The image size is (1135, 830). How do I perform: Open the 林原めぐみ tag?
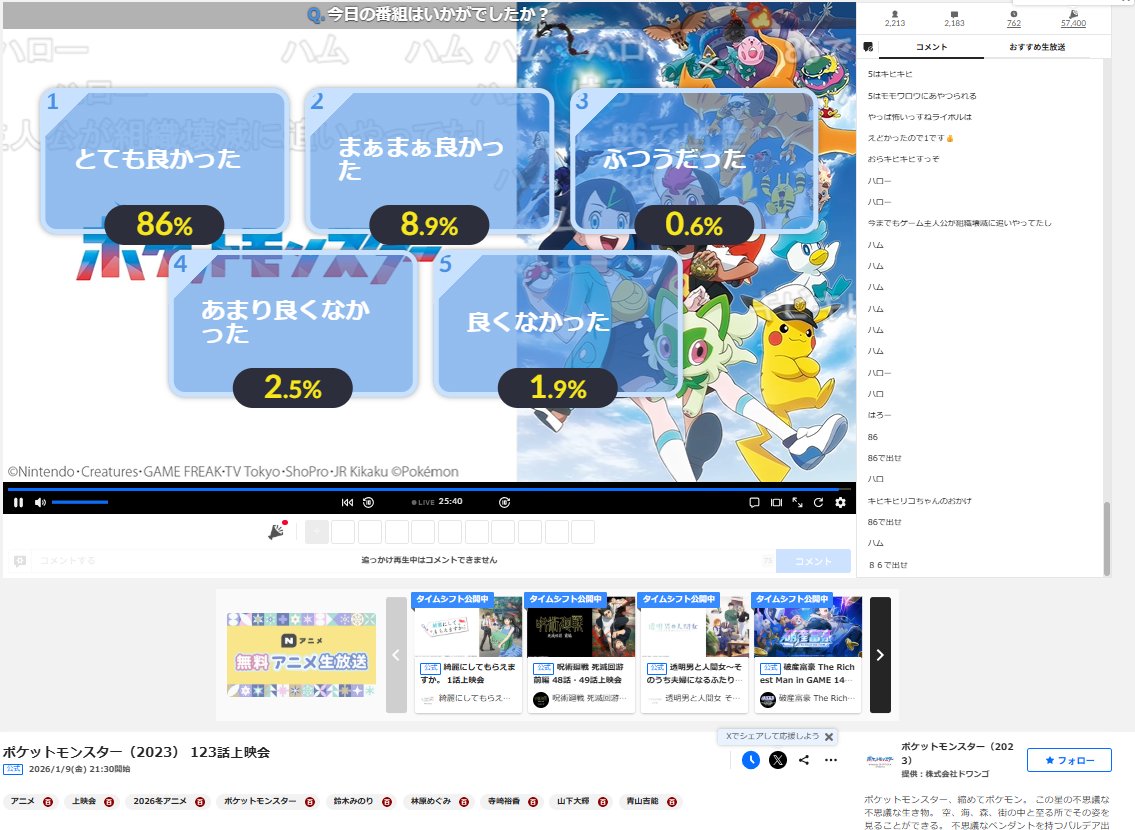pos(431,801)
